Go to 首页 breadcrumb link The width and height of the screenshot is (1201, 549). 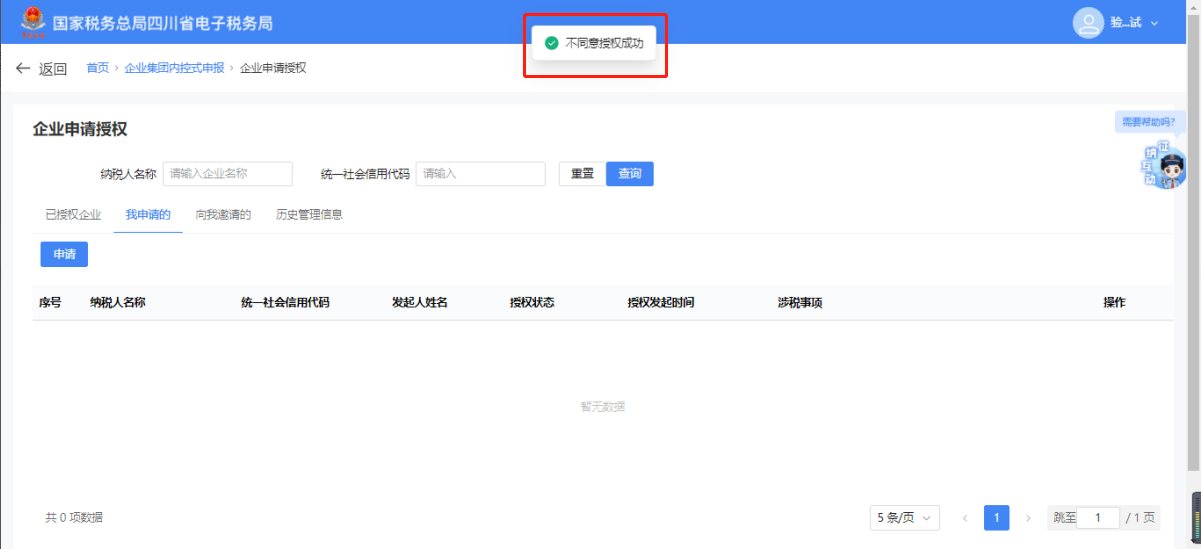coord(98,68)
